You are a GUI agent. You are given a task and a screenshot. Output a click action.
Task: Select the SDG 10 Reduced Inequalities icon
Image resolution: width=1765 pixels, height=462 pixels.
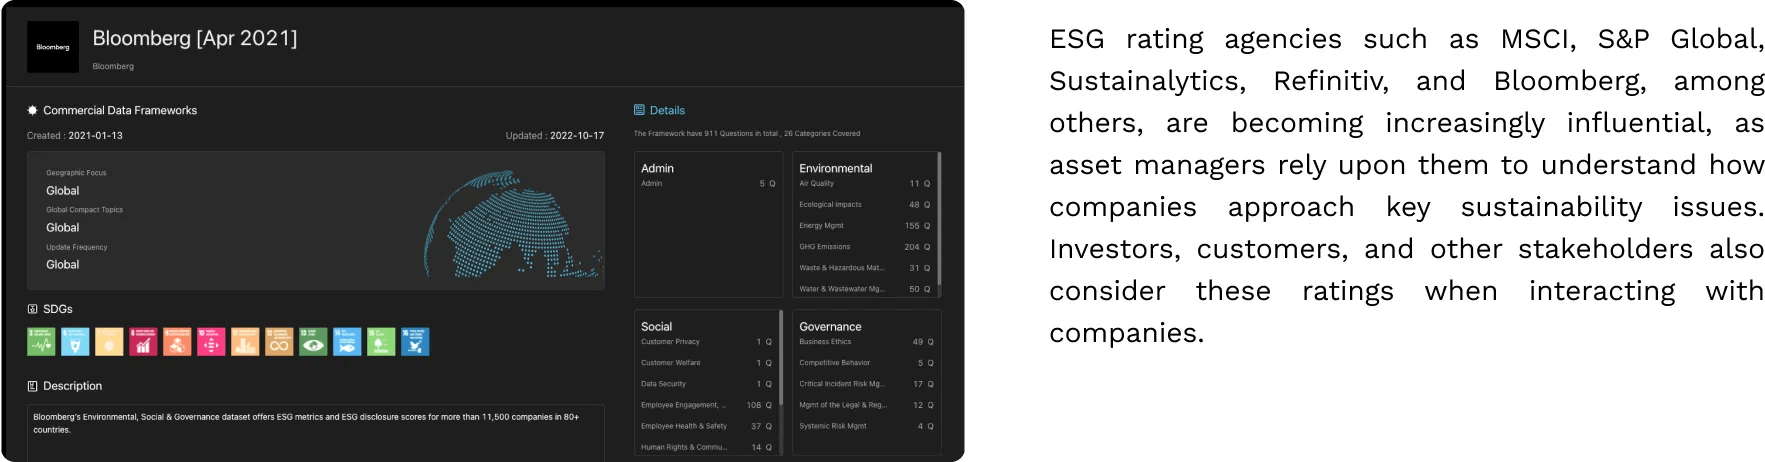tap(211, 342)
